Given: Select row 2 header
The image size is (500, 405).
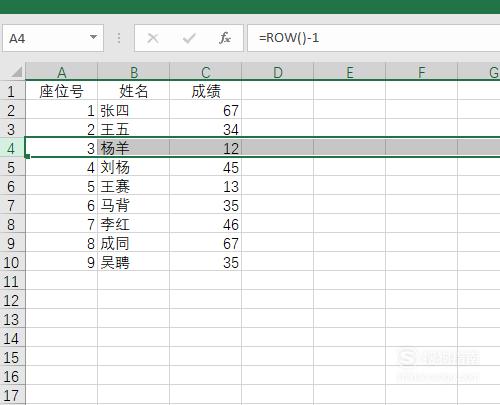Looking at the screenshot, I should tap(12, 110).
